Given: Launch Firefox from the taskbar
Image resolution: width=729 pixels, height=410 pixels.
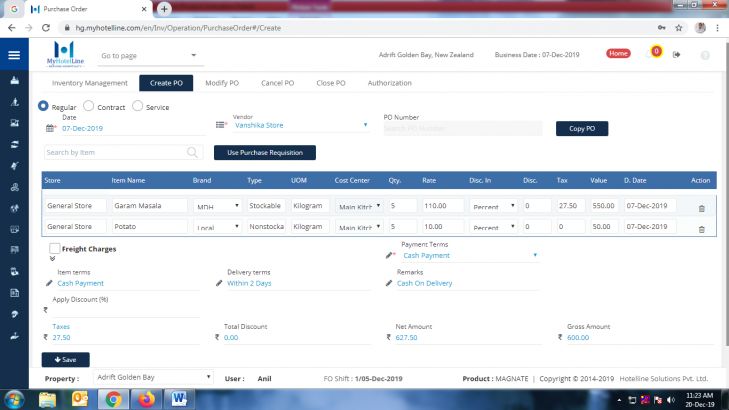Looking at the screenshot, I should click(148, 399).
